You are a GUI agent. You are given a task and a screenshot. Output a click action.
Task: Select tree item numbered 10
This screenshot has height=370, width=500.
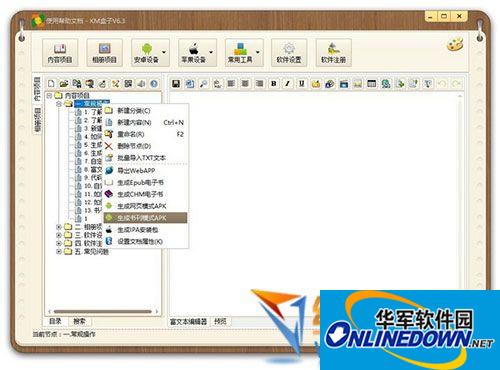(89, 186)
